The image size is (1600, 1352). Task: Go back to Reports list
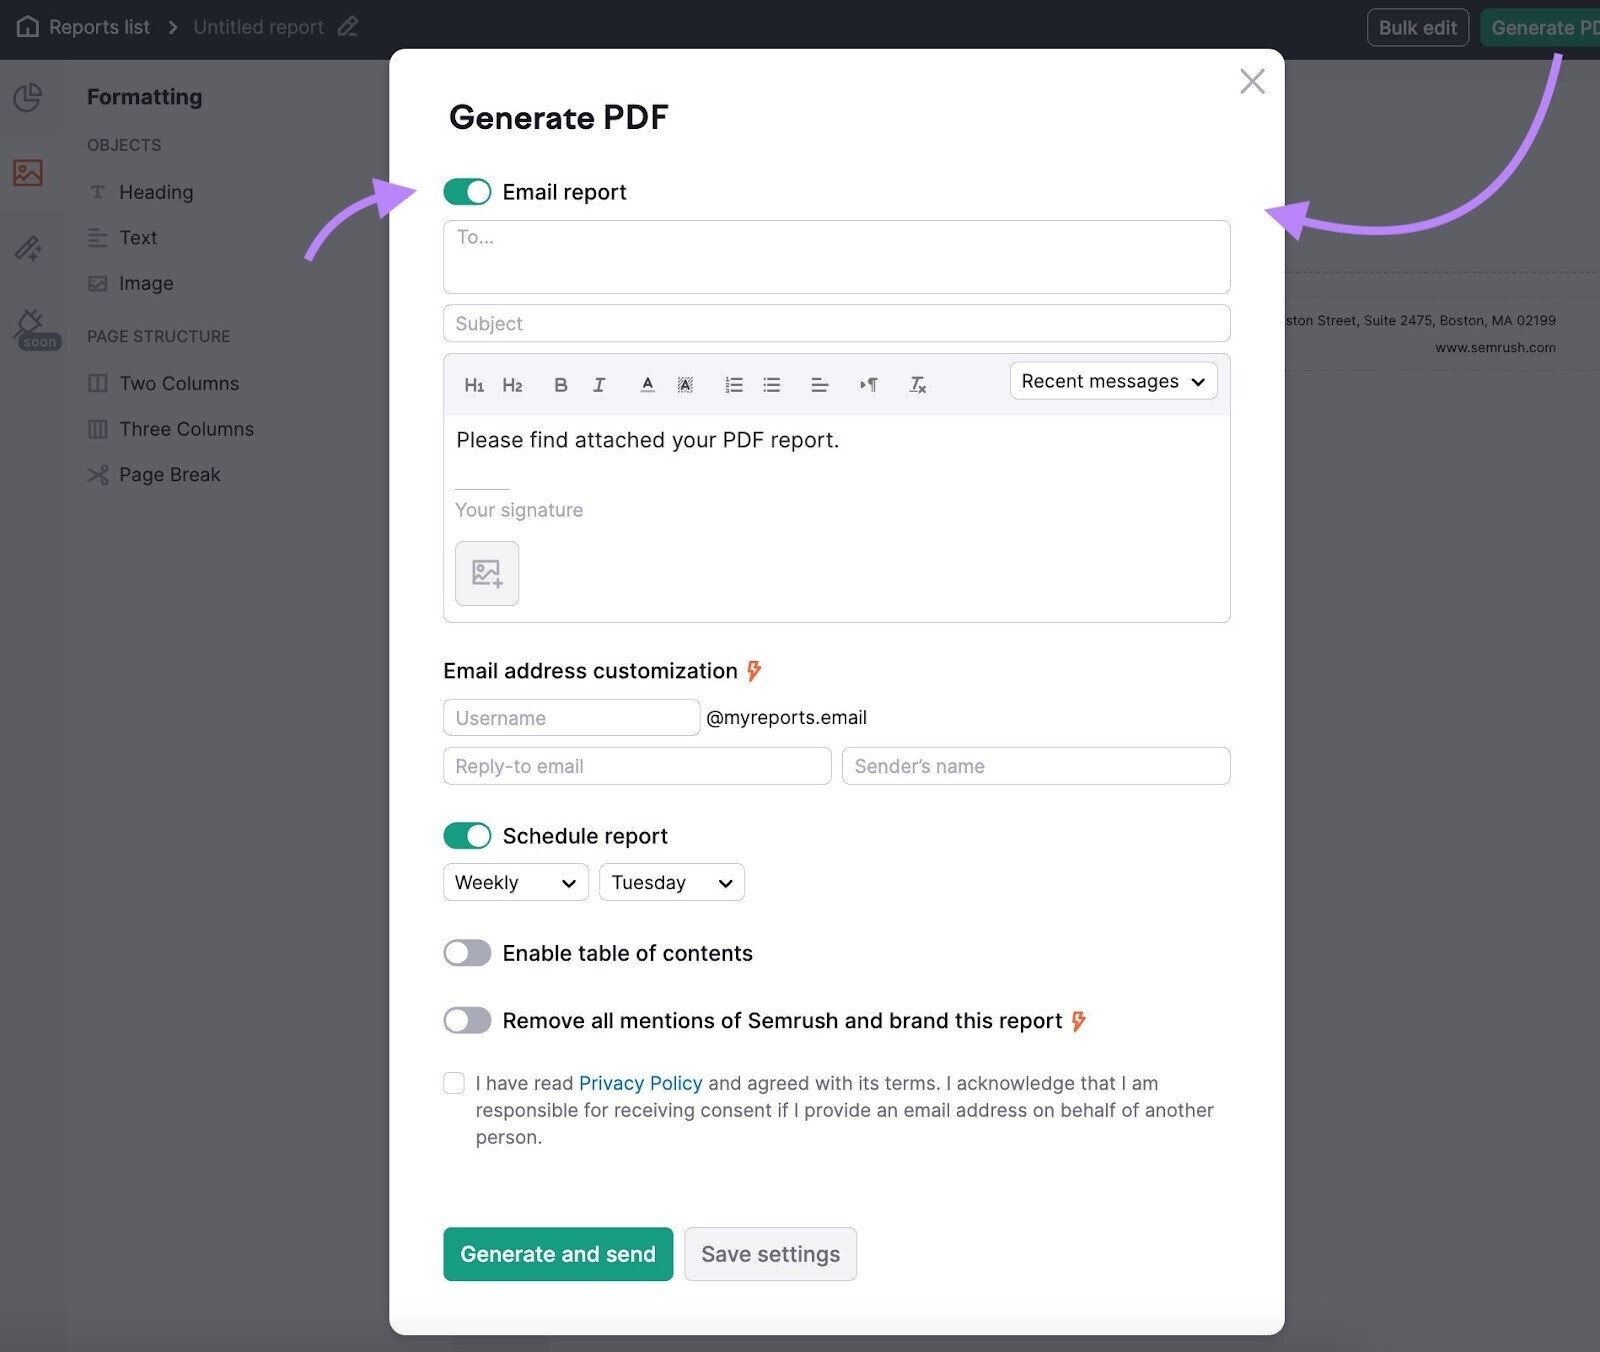click(x=97, y=27)
